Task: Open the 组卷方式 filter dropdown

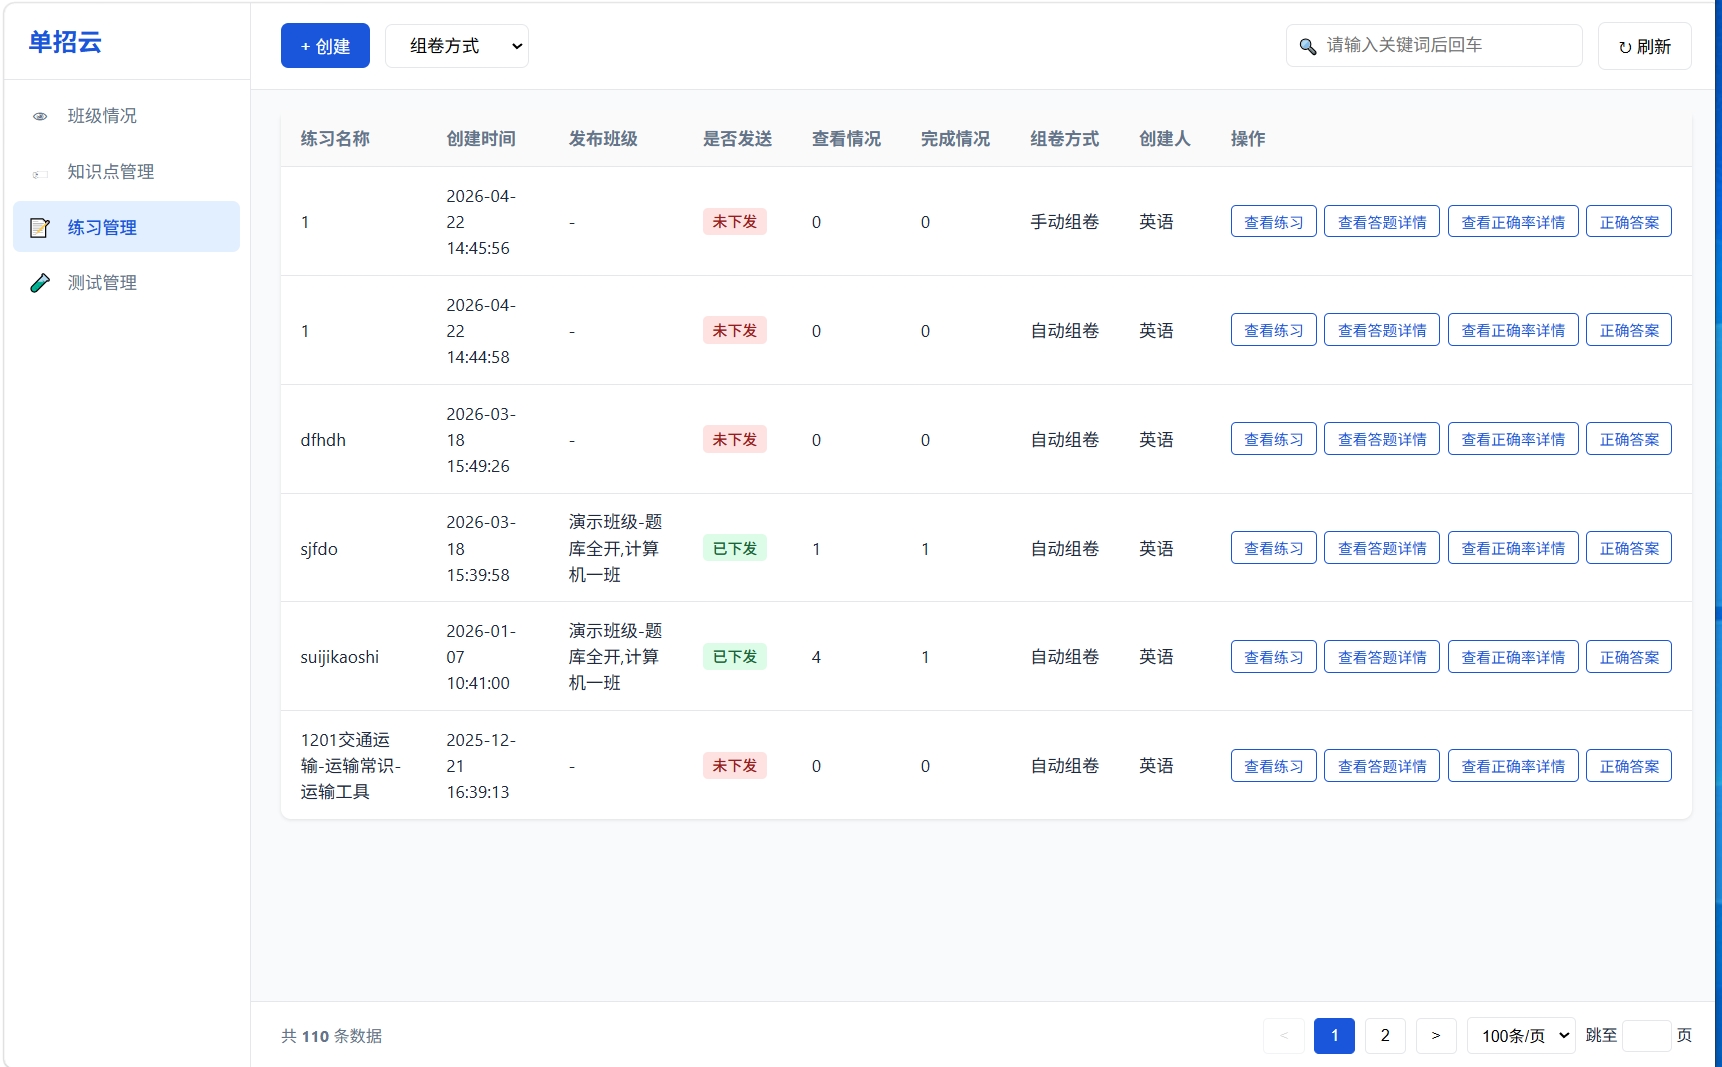Action: point(457,46)
